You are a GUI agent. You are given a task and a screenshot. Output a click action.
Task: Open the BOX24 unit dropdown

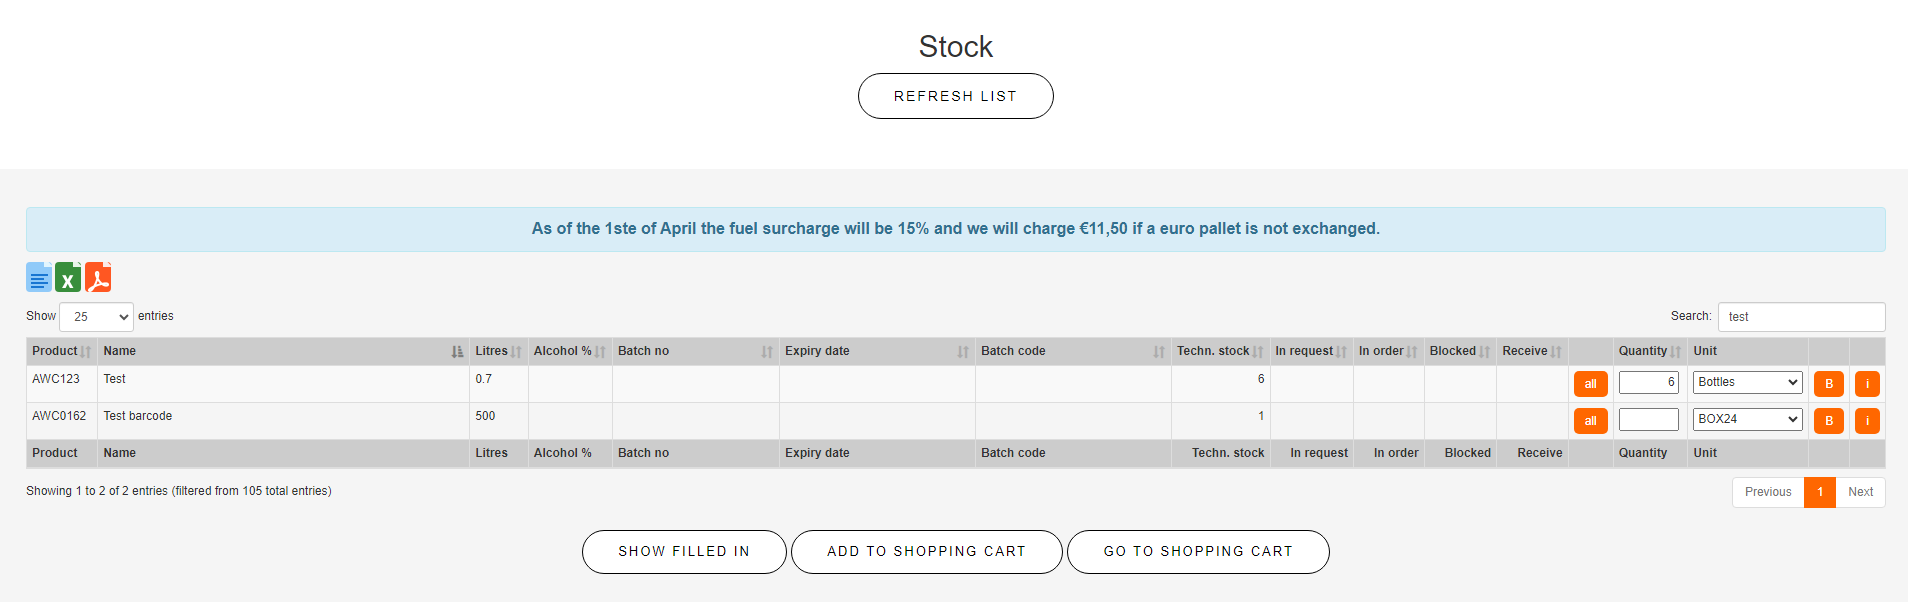(x=1748, y=419)
